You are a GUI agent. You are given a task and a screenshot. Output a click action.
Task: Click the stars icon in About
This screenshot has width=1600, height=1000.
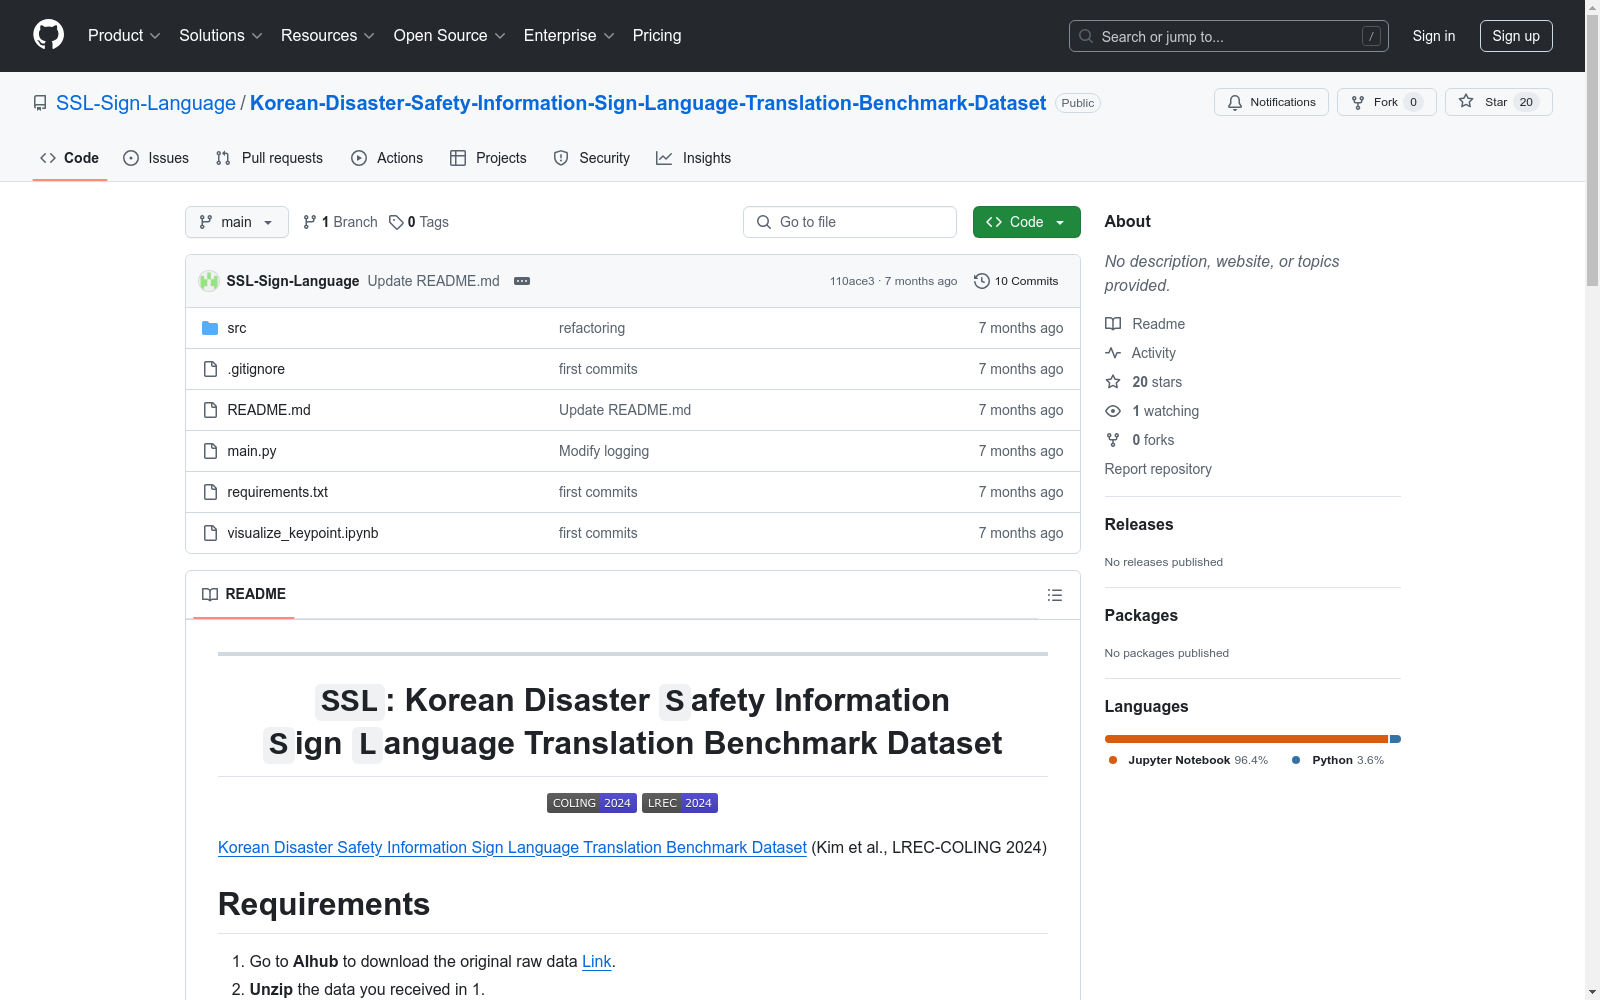(x=1113, y=382)
